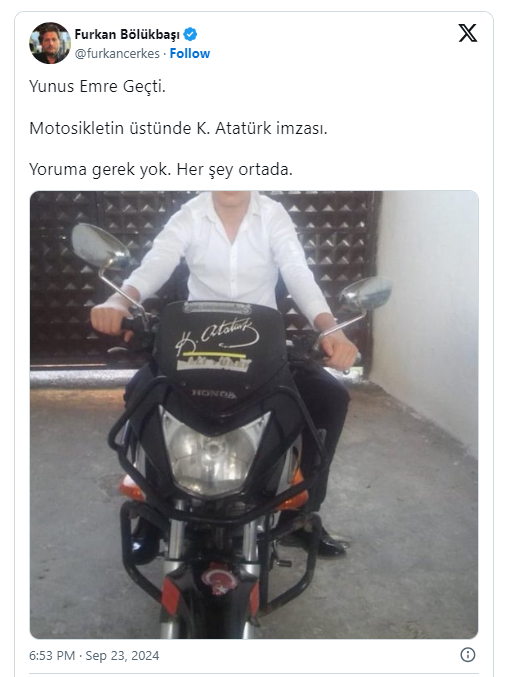Open the Furkan Bölükbaşı display name link

click(x=127, y=34)
